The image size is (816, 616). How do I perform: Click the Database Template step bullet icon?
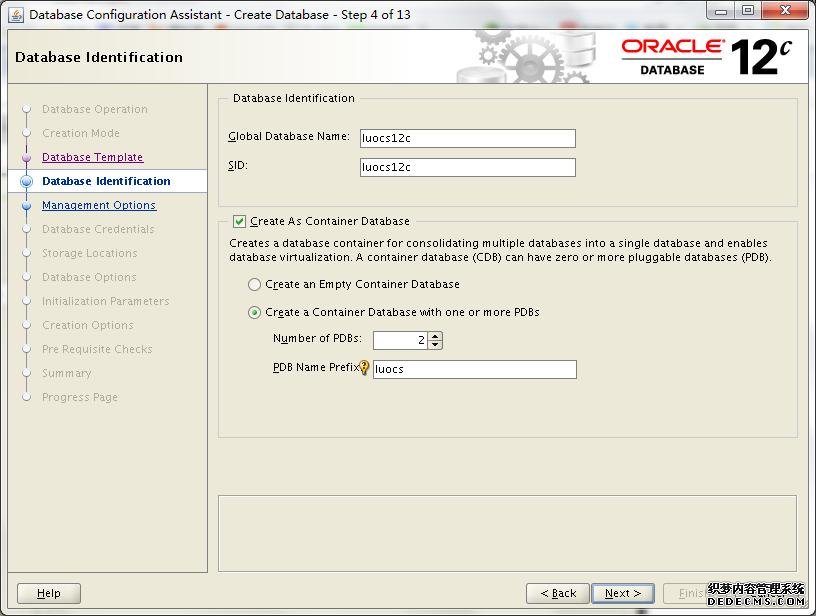[x=27, y=158]
